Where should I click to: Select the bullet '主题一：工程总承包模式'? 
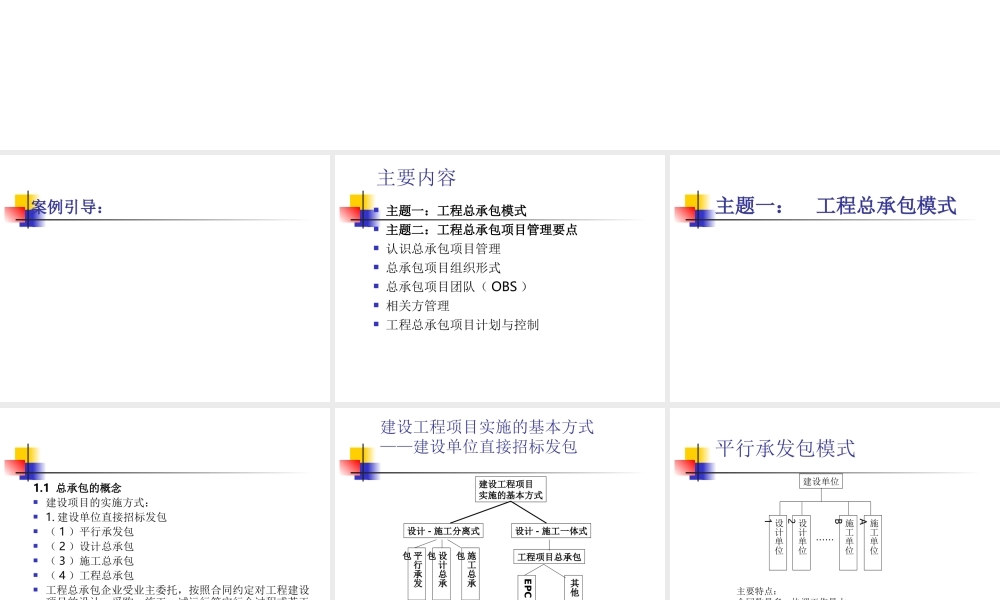(x=456, y=210)
